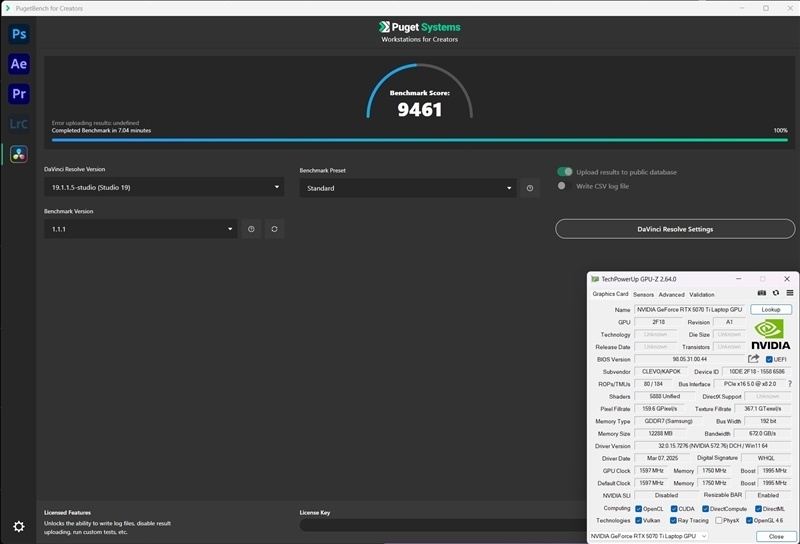Click the Lookup button in GPU-Z

point(771,309)
